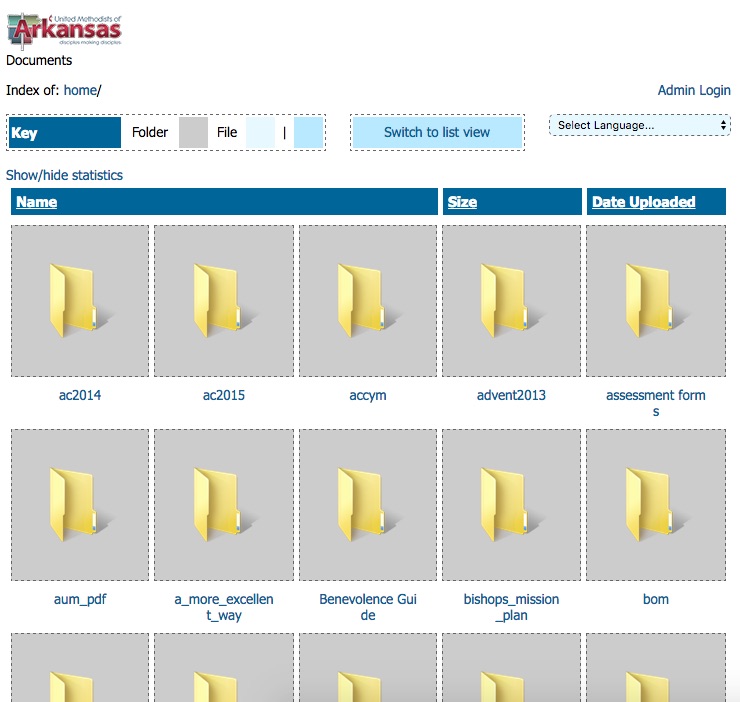Open the bishops_mission_plan folder icon

tap(511, 505)
